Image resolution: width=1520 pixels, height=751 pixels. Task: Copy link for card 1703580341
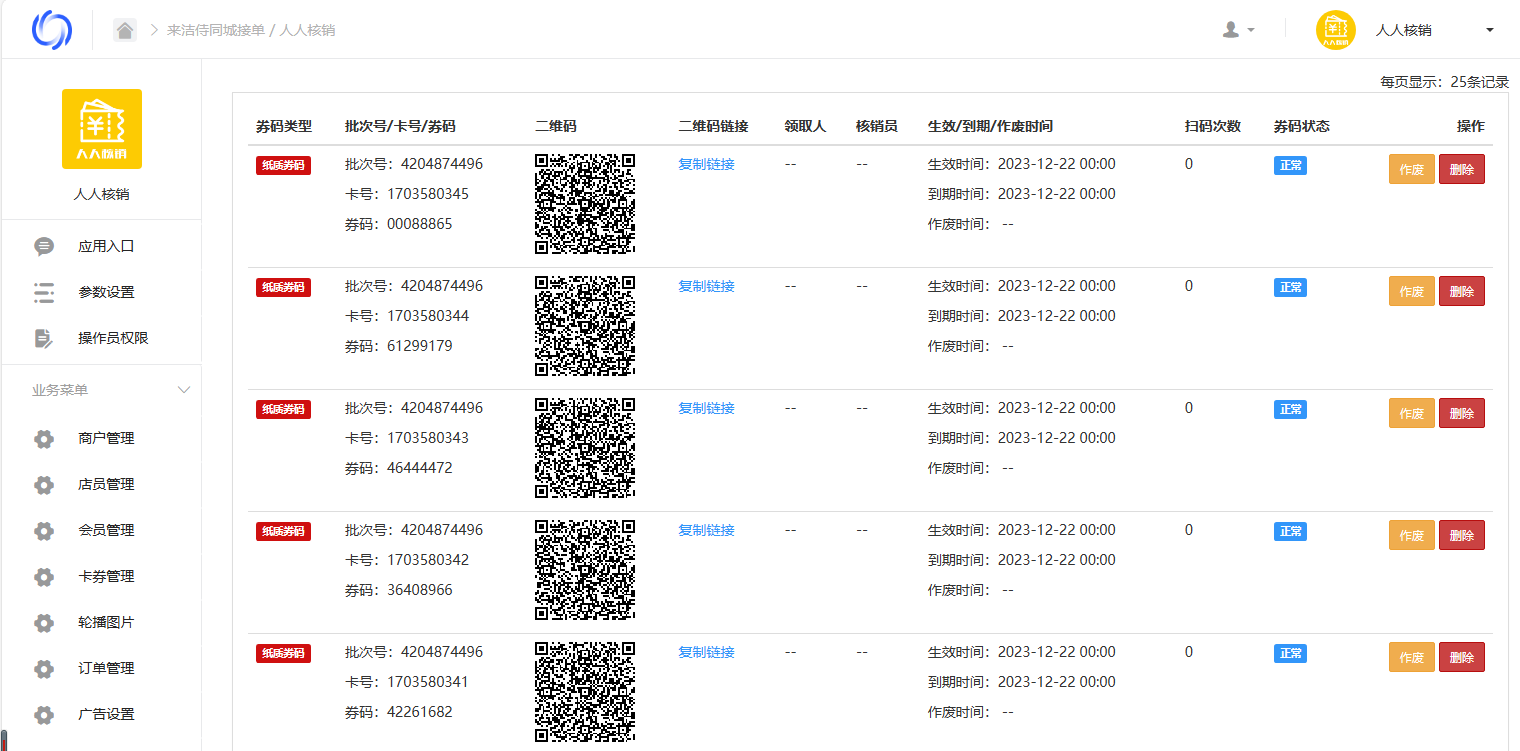pos(706,652)
